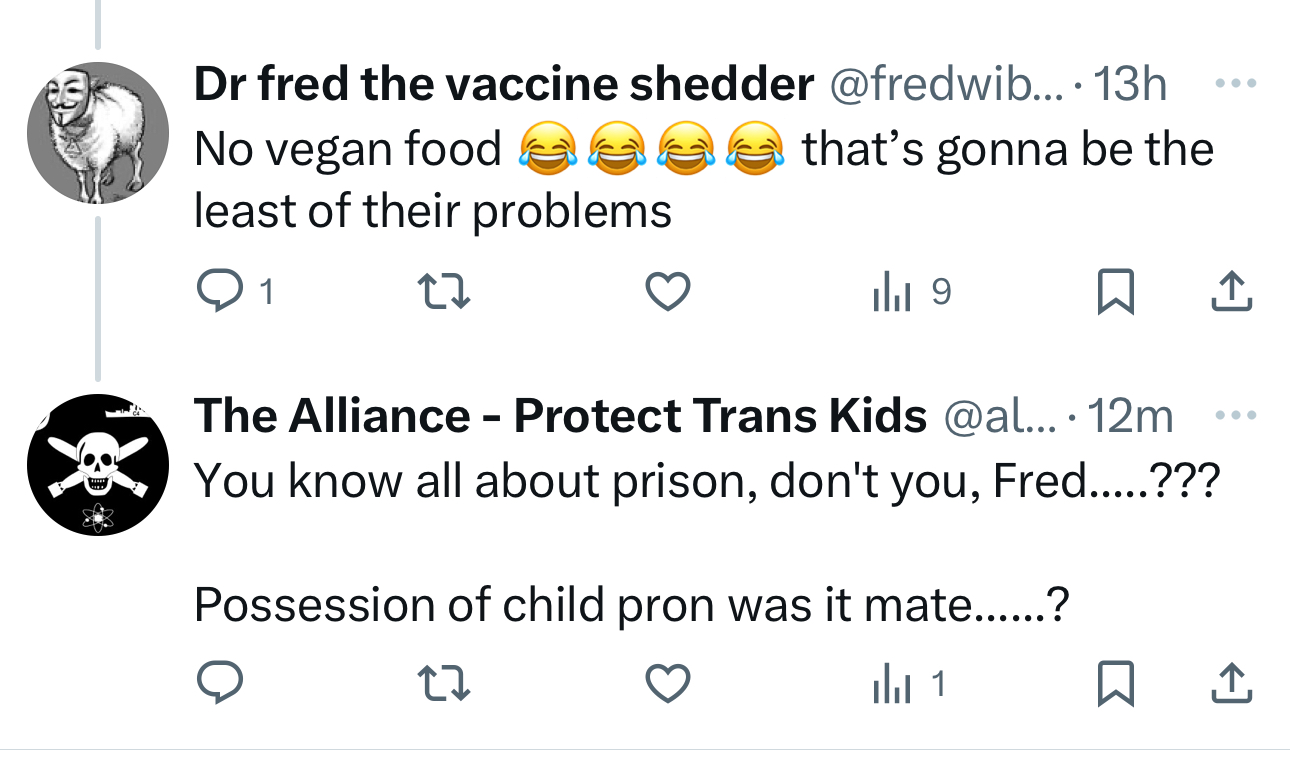Share Dr fred's tweet
The image size is (1290, 778).
coord(1232,292)
